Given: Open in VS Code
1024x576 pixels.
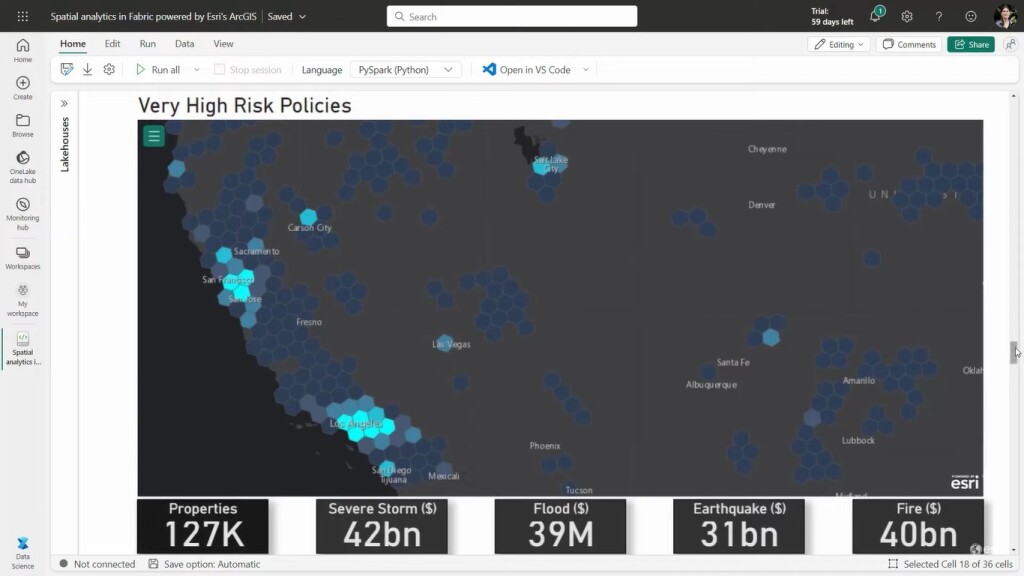Looking at the screenshot, I should [530, 69].
